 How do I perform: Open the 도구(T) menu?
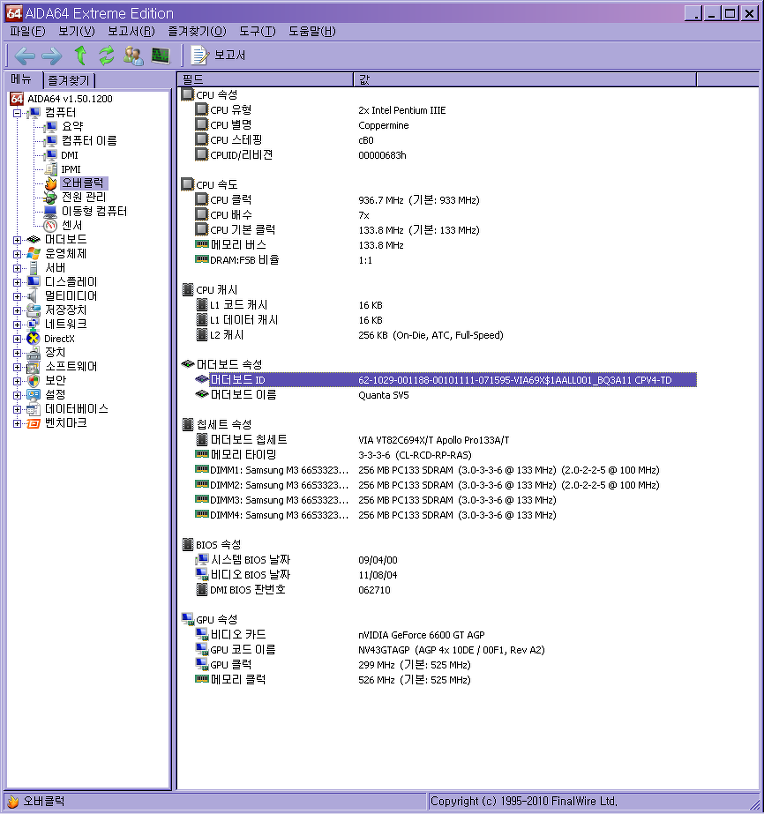(x=257, y=31)
